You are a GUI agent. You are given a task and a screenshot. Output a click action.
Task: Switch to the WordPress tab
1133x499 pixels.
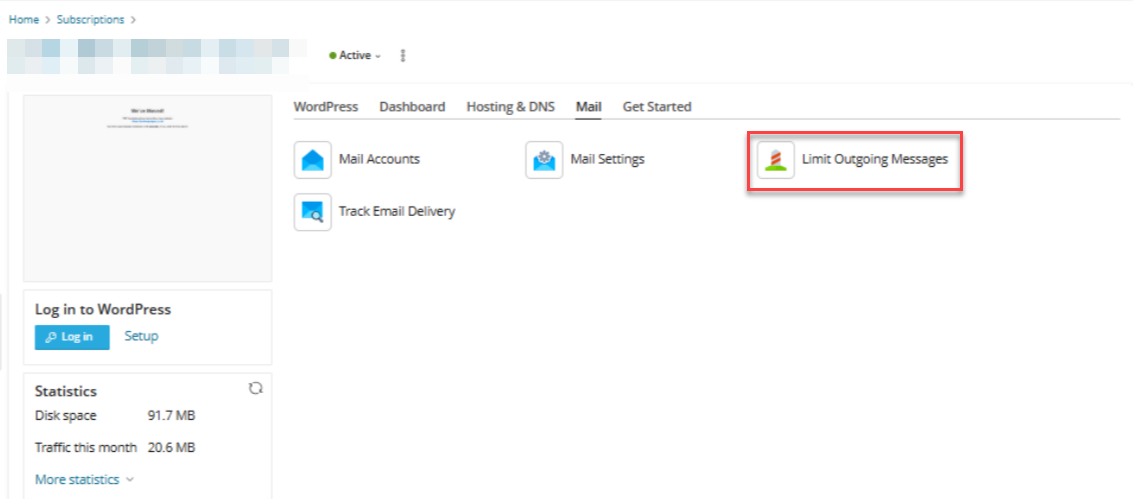pyautogui.click(x=326, y=107)
